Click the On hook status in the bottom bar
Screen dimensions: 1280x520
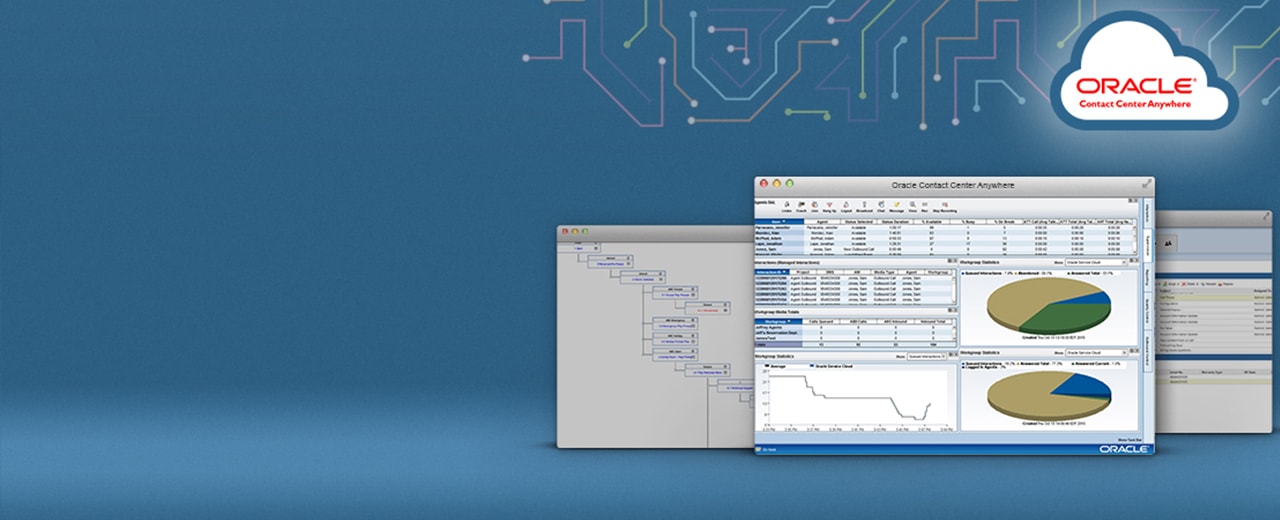(764, 450)
